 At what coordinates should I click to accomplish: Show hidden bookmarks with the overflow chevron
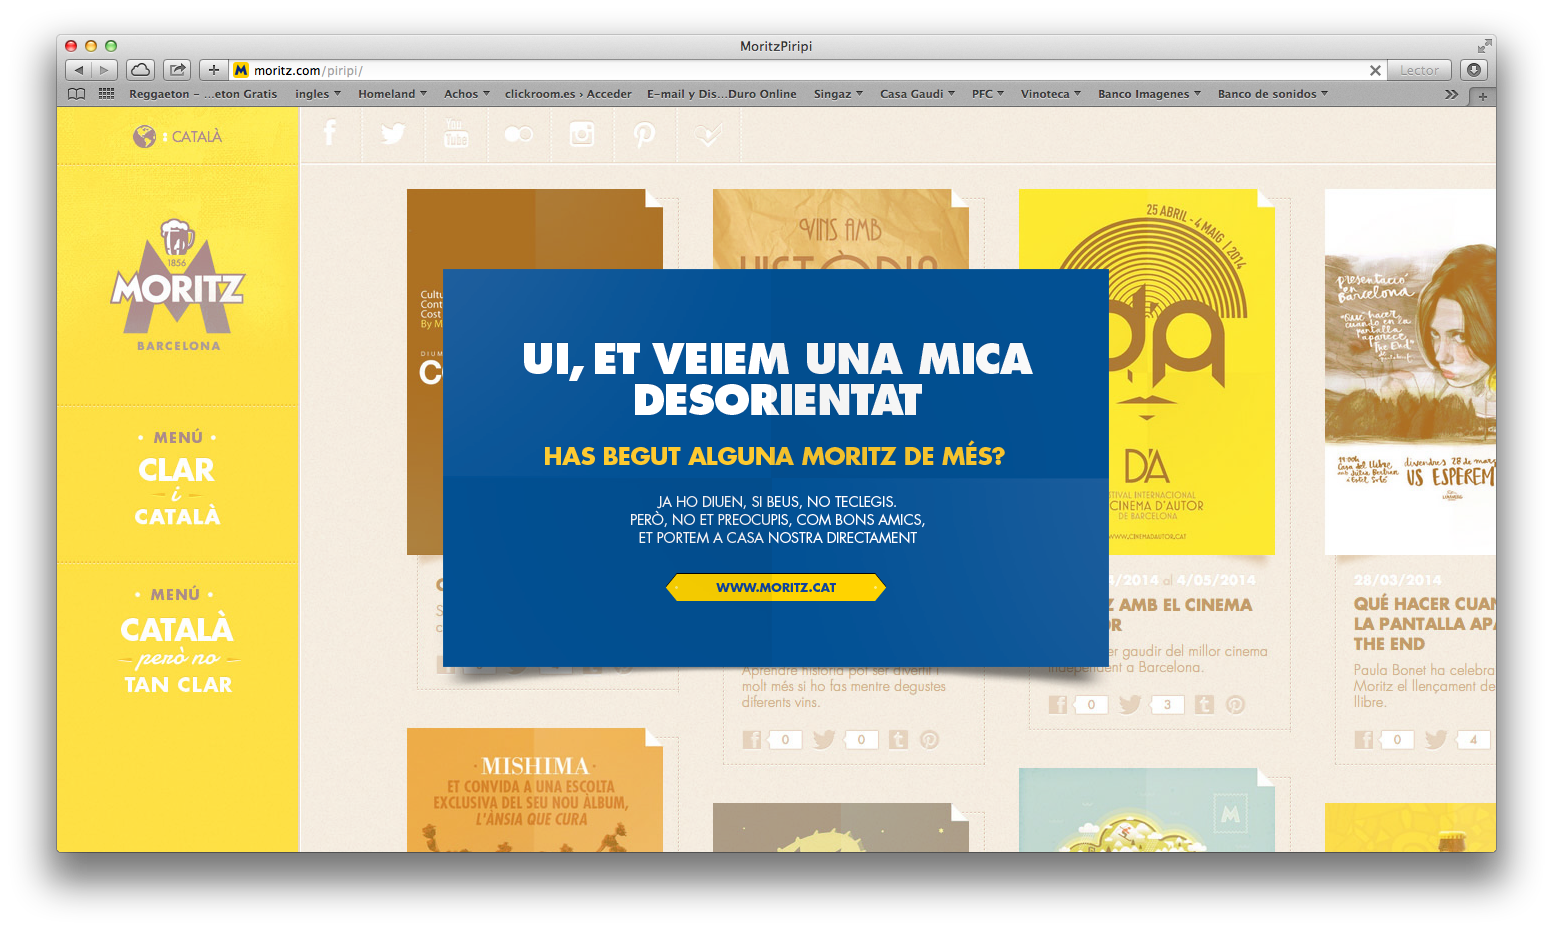(x=1451, y=94)
